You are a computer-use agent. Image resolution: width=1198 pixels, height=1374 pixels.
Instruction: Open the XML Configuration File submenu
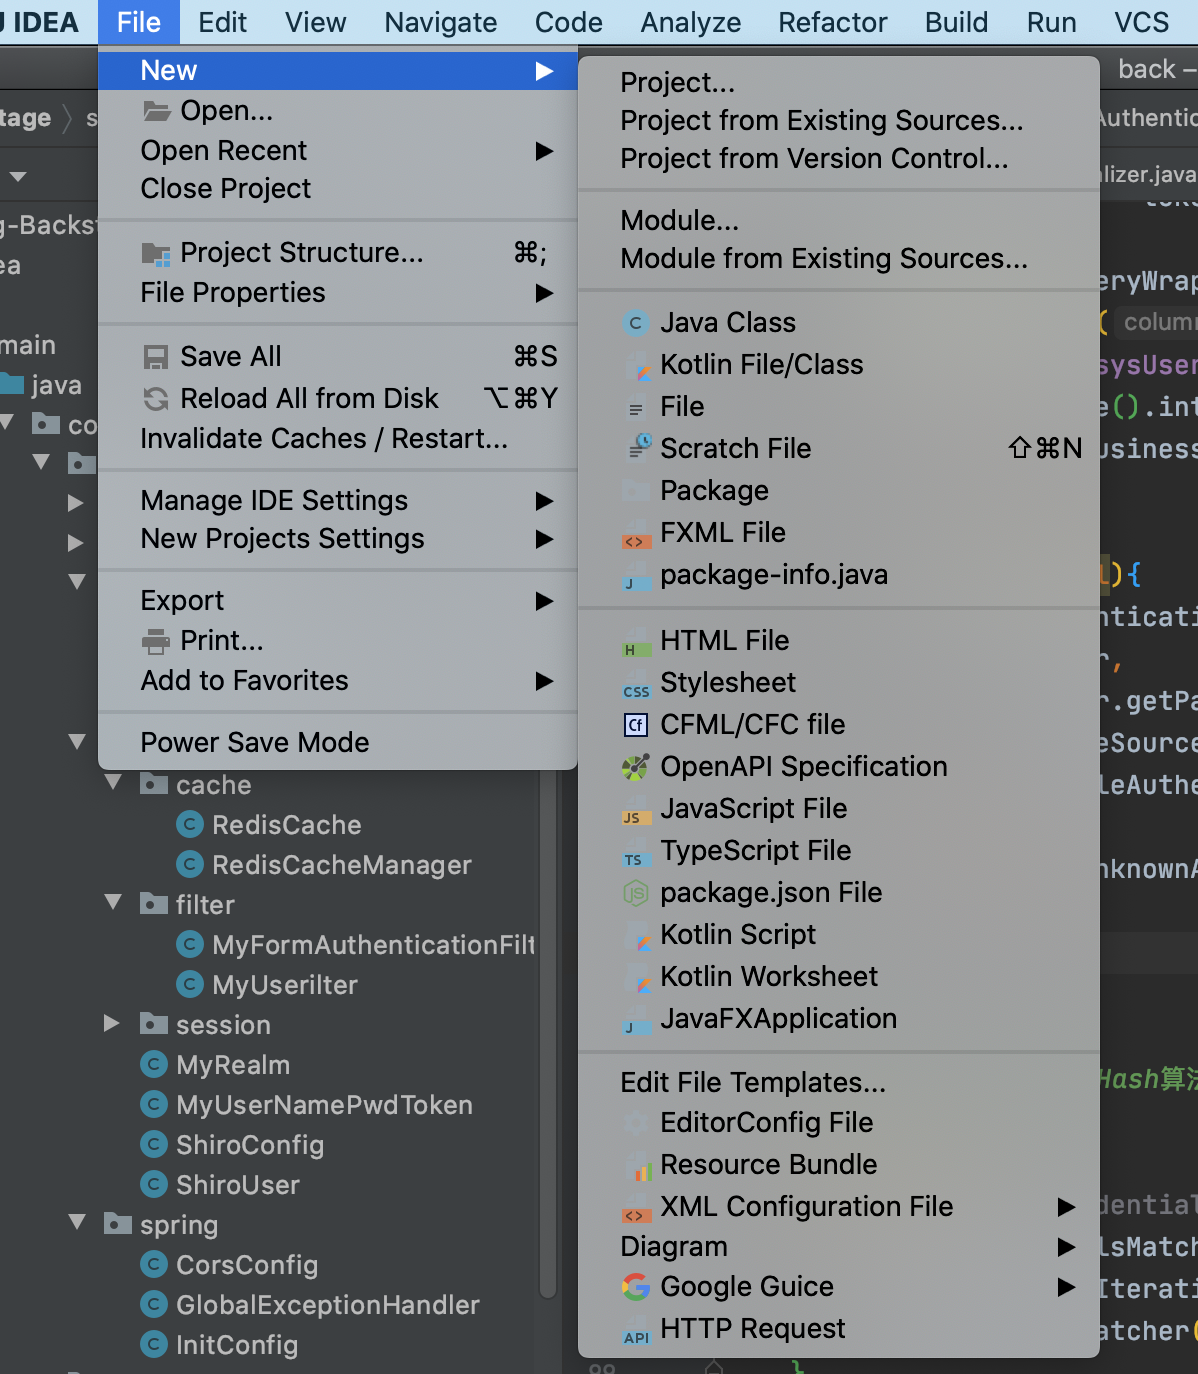pyautogui.click(x=806, y=1207)
